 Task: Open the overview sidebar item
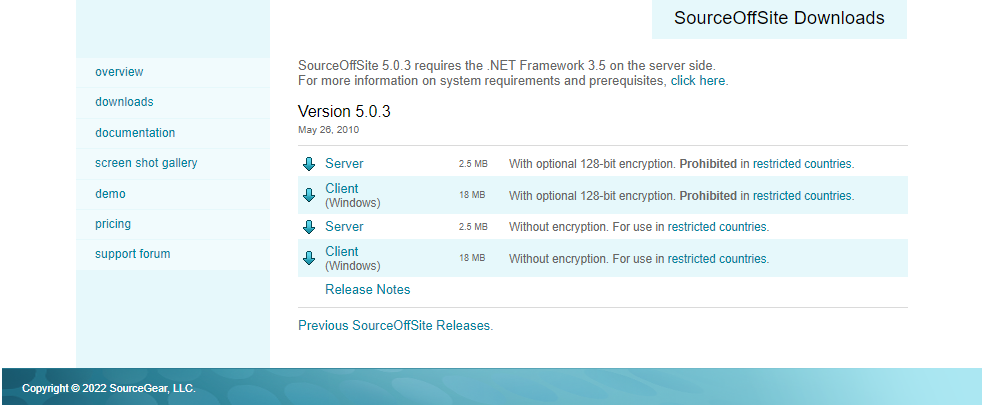[x=119, y=72]
